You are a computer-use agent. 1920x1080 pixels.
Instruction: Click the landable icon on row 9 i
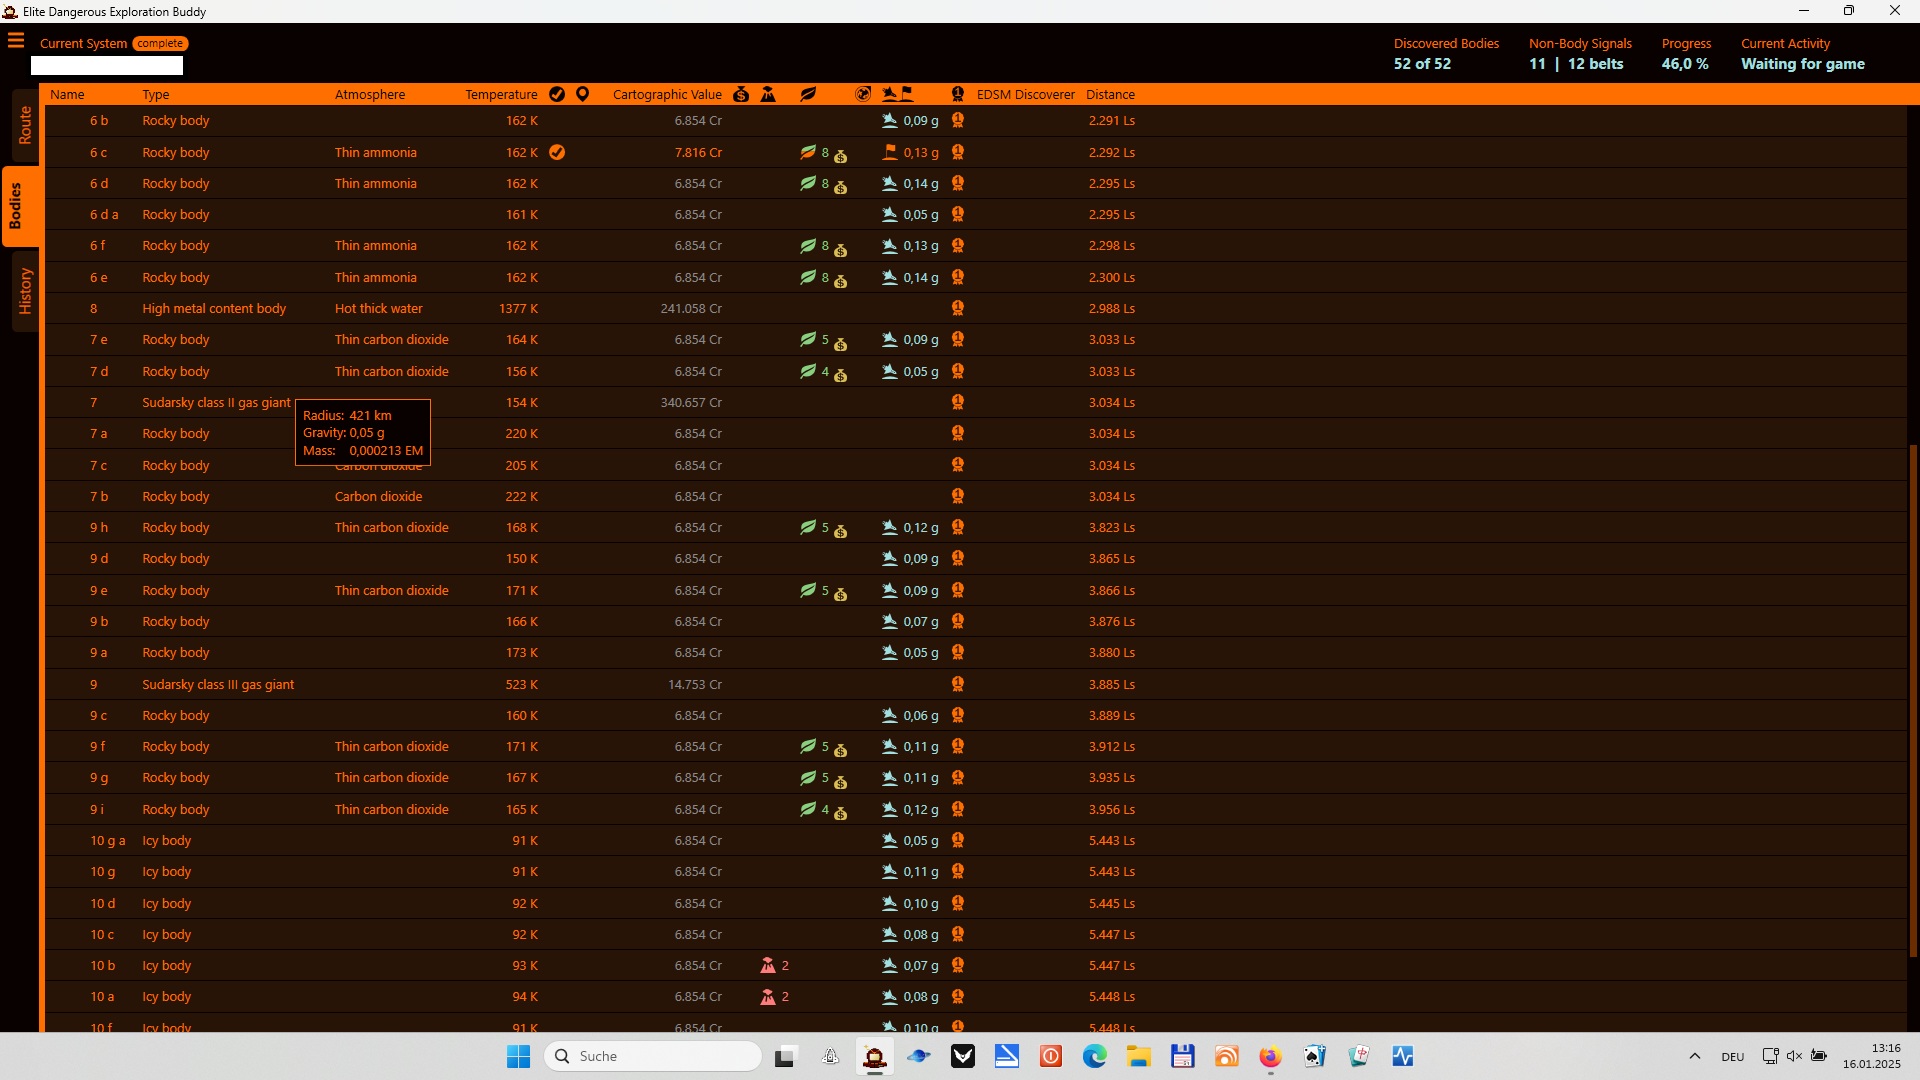(x=890, y=809)
